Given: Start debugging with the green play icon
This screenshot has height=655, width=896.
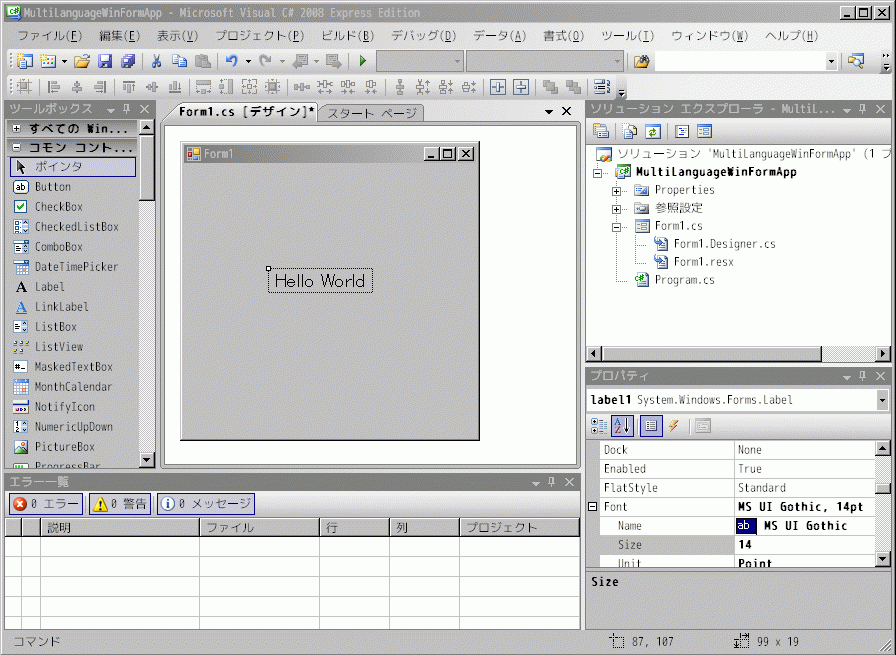Looking at the screenshot, I should 362,61.
